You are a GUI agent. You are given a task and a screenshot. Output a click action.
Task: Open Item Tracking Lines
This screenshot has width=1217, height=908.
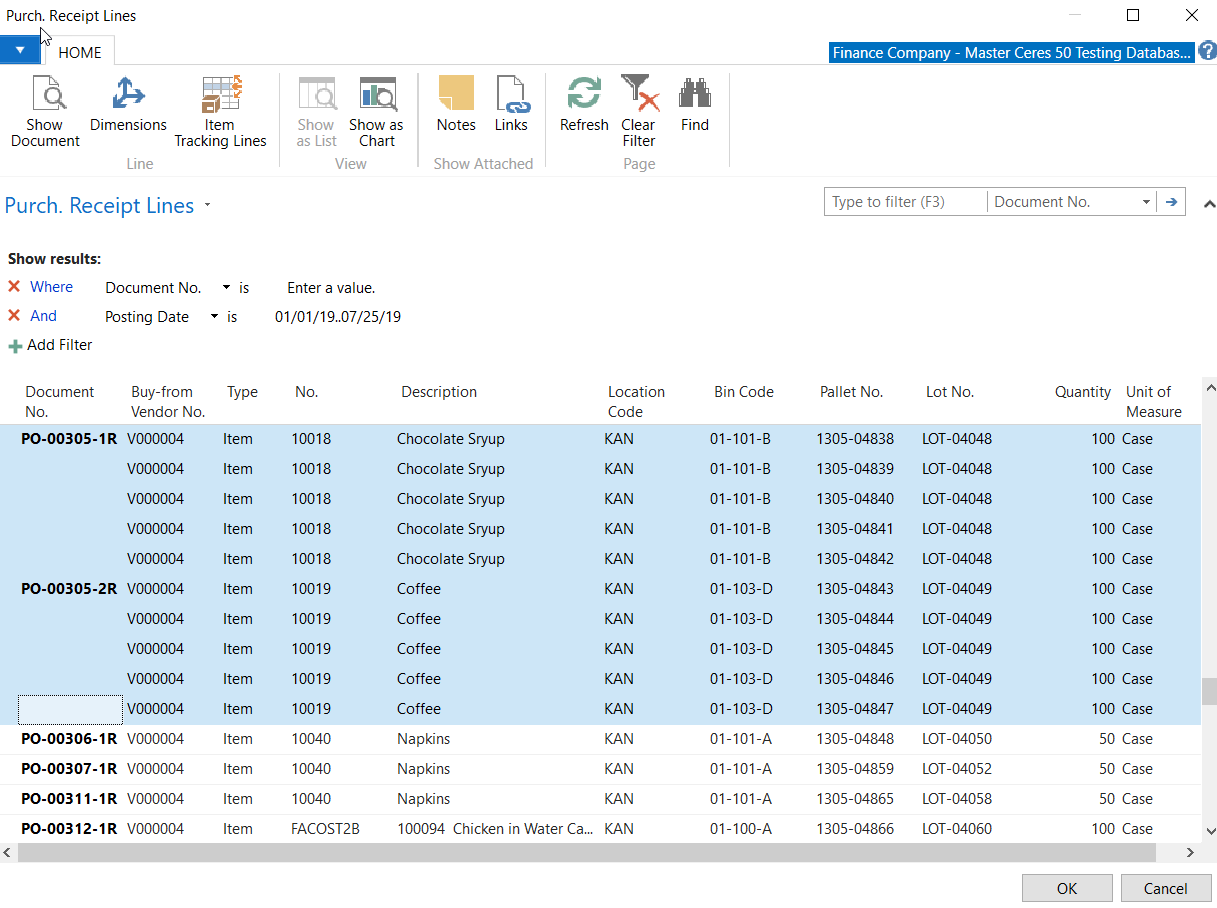pos(221,95)
